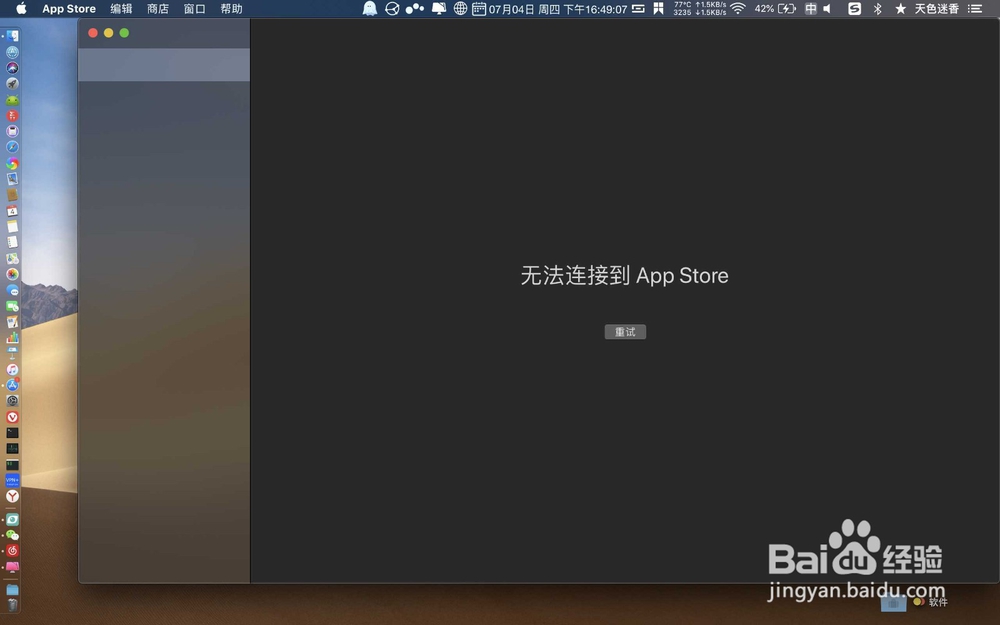The height and width of the screenshot is (625, 1000).
Task: Open Yandex browser from the dock
Action: pyautogui.click(x=12, y=496)
